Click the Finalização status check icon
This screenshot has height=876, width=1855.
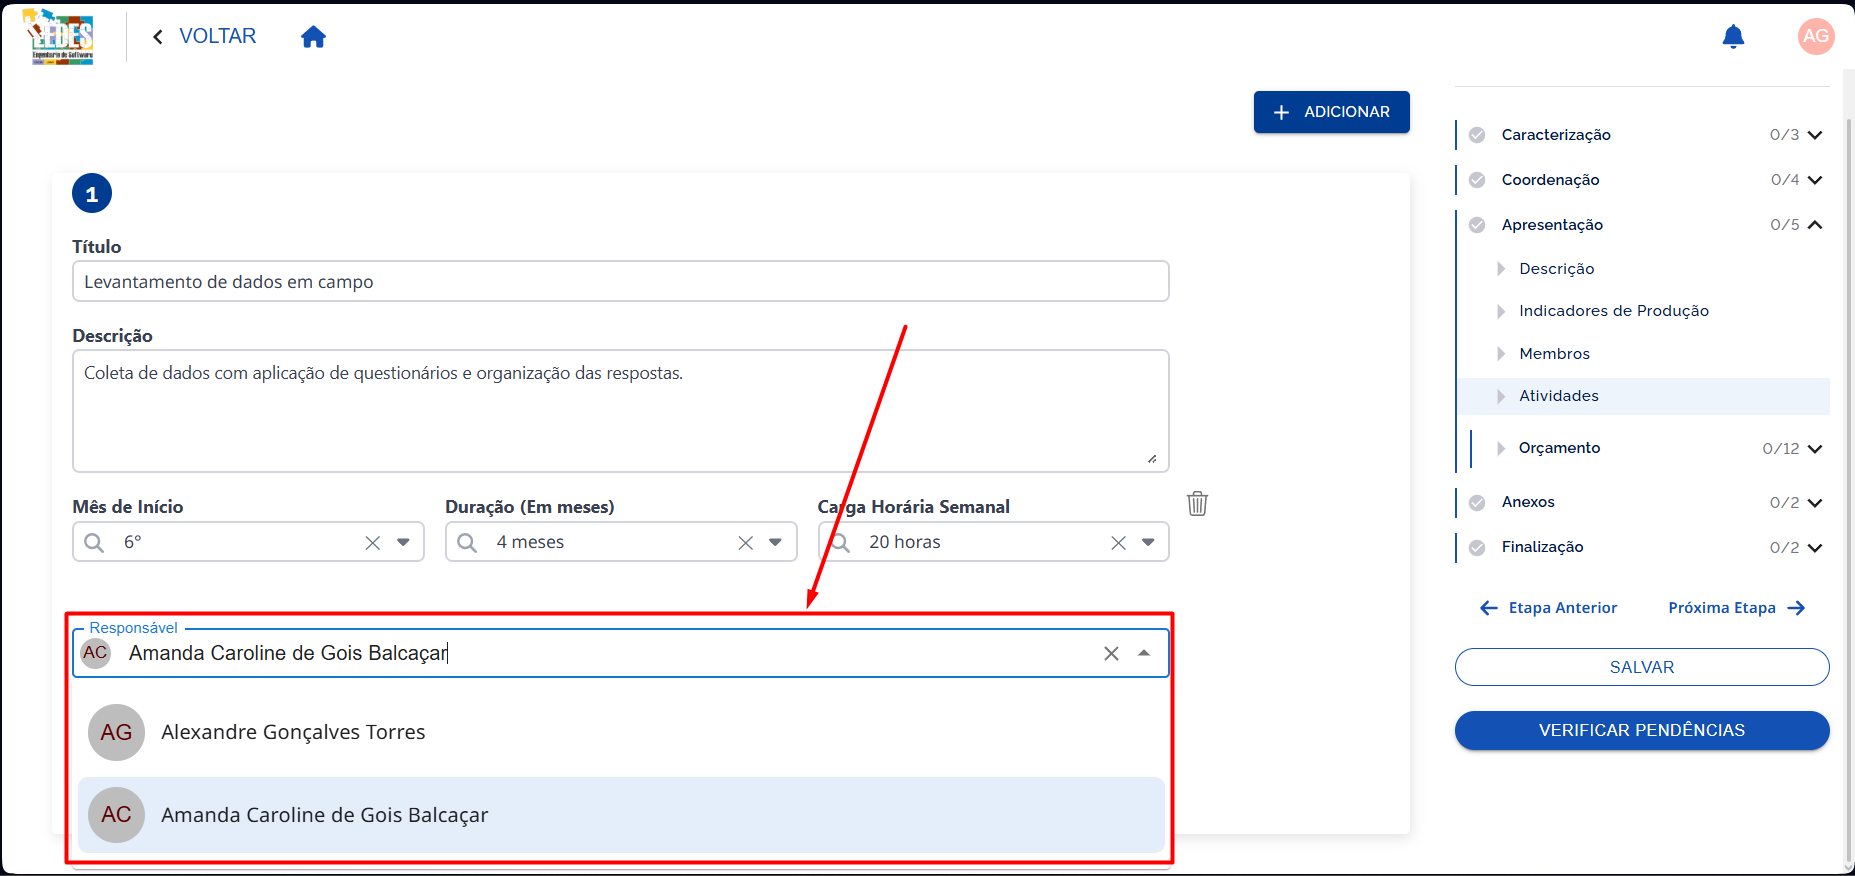tap(1477, 547)
